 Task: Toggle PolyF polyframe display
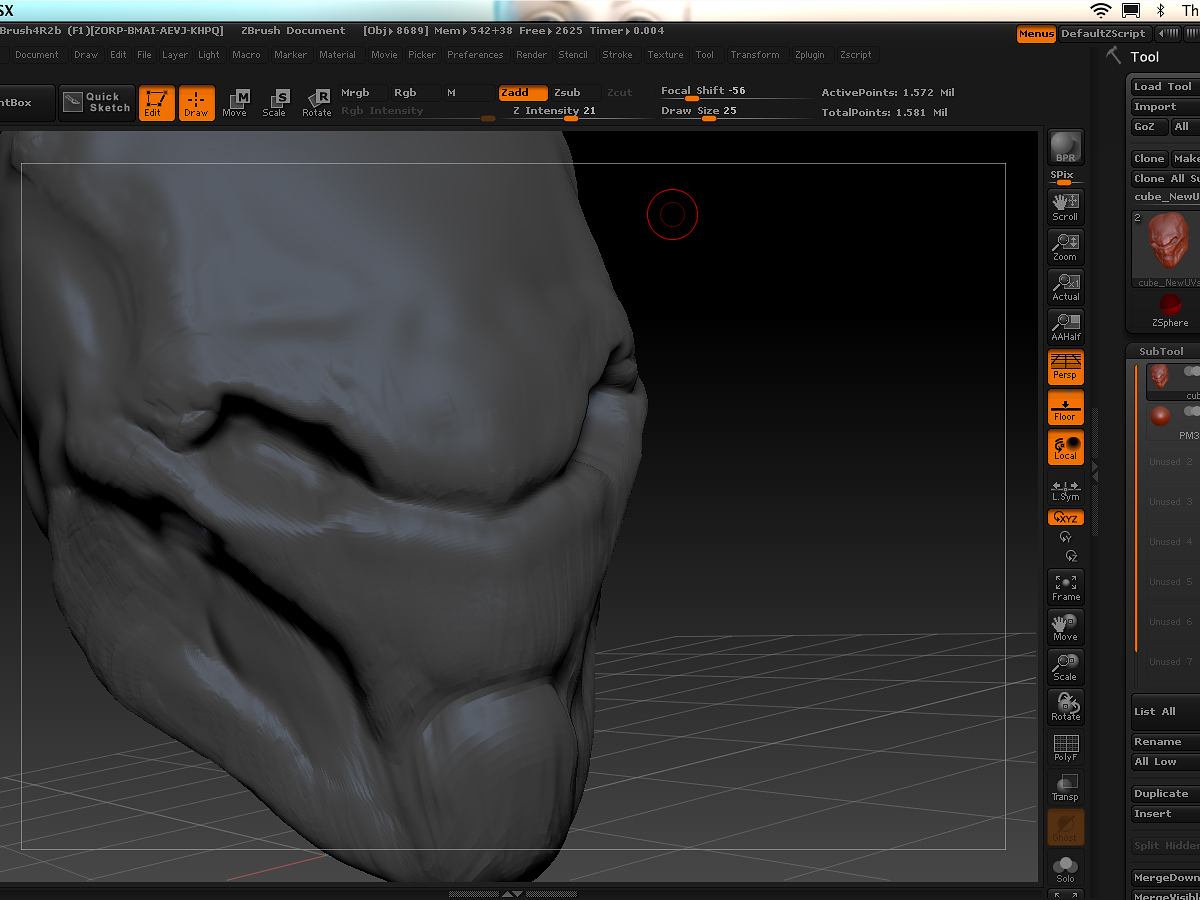[x=1065, y=747]
